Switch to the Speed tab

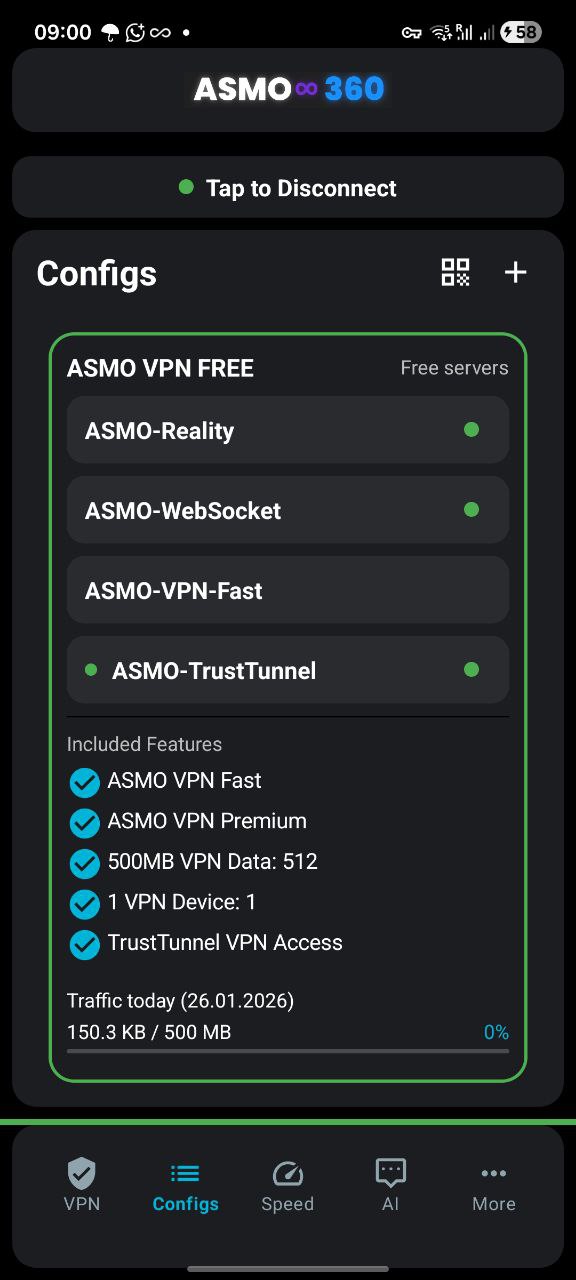click(x=287, y=1186)
